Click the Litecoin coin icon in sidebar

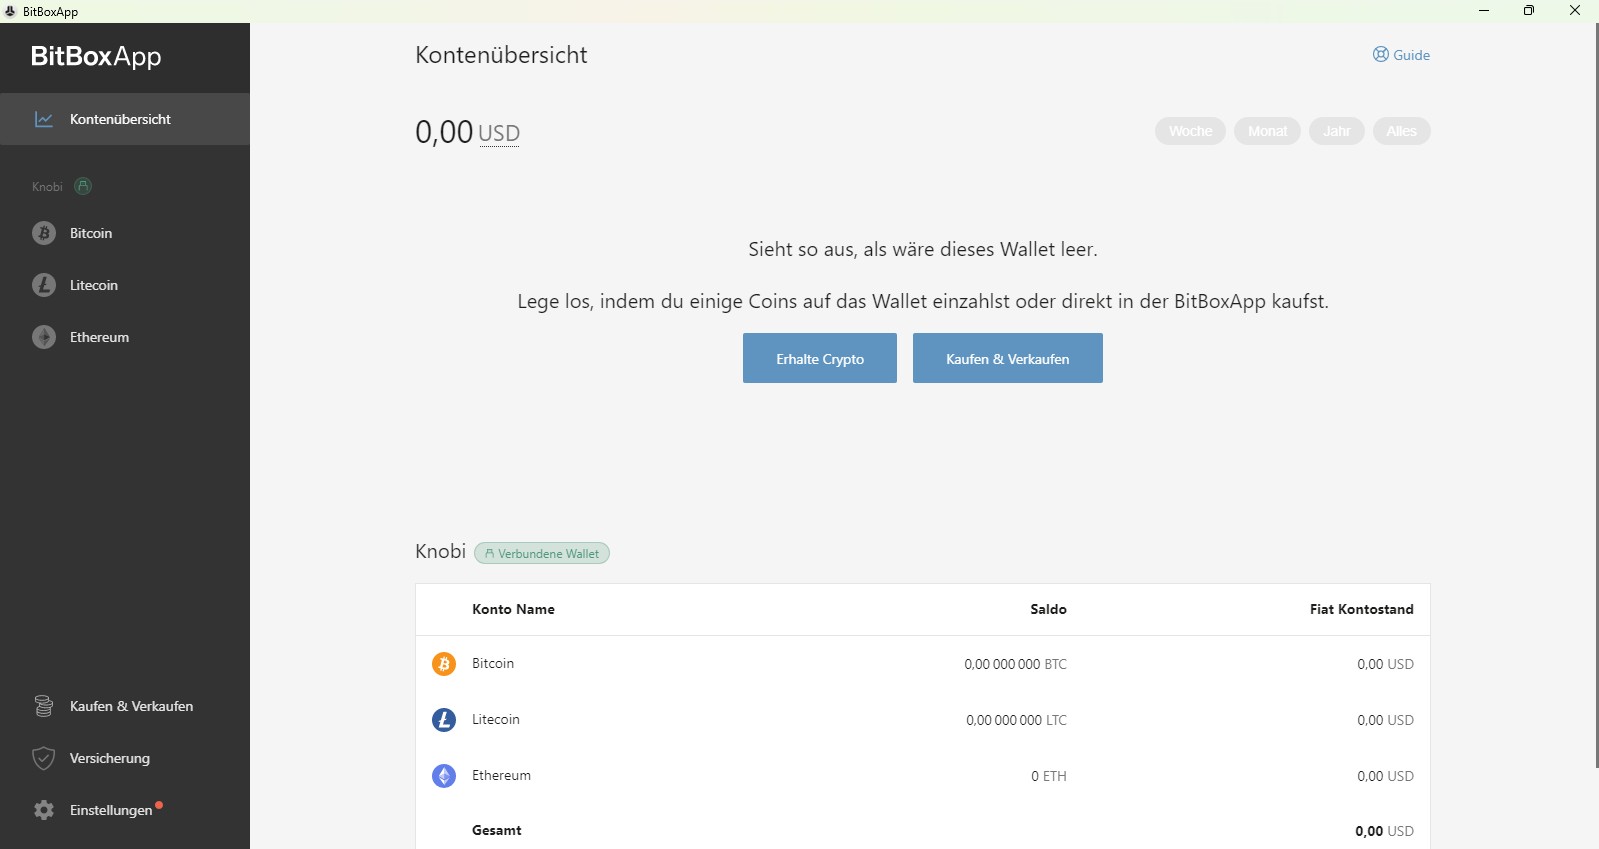[44, 285]
